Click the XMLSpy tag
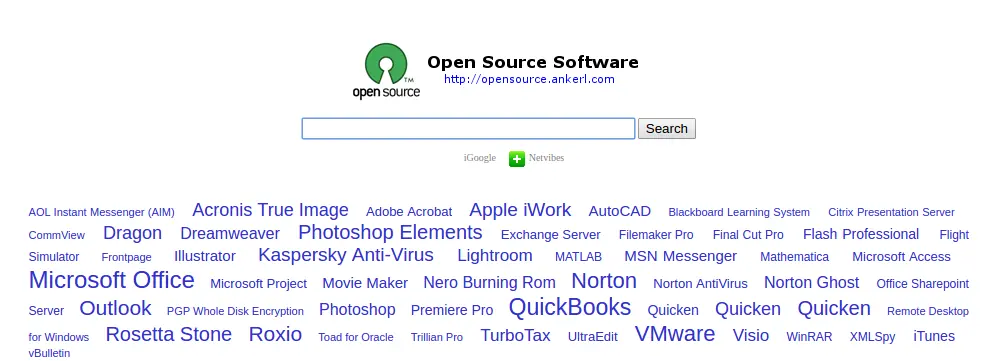This screenshot has height=361, width=993. pos(873,338)
